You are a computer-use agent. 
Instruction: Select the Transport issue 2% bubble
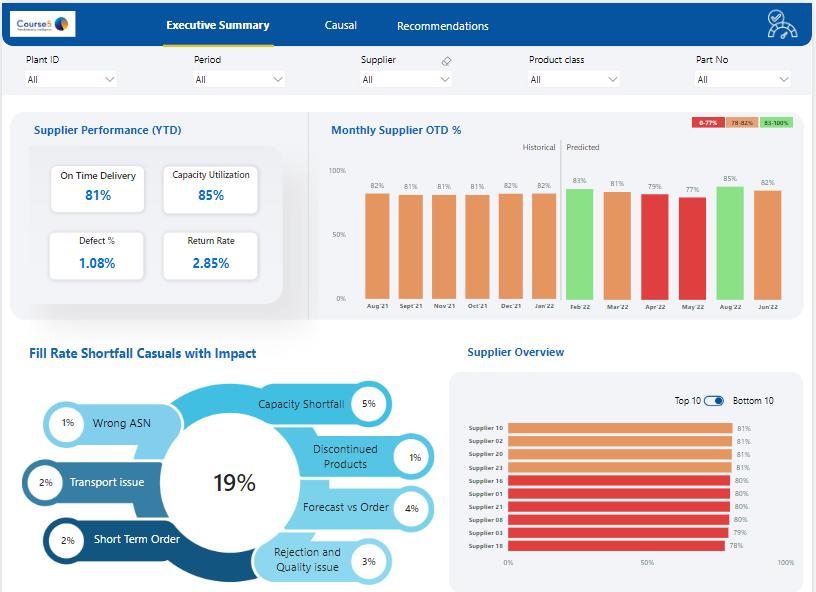(x=46, y=482)
